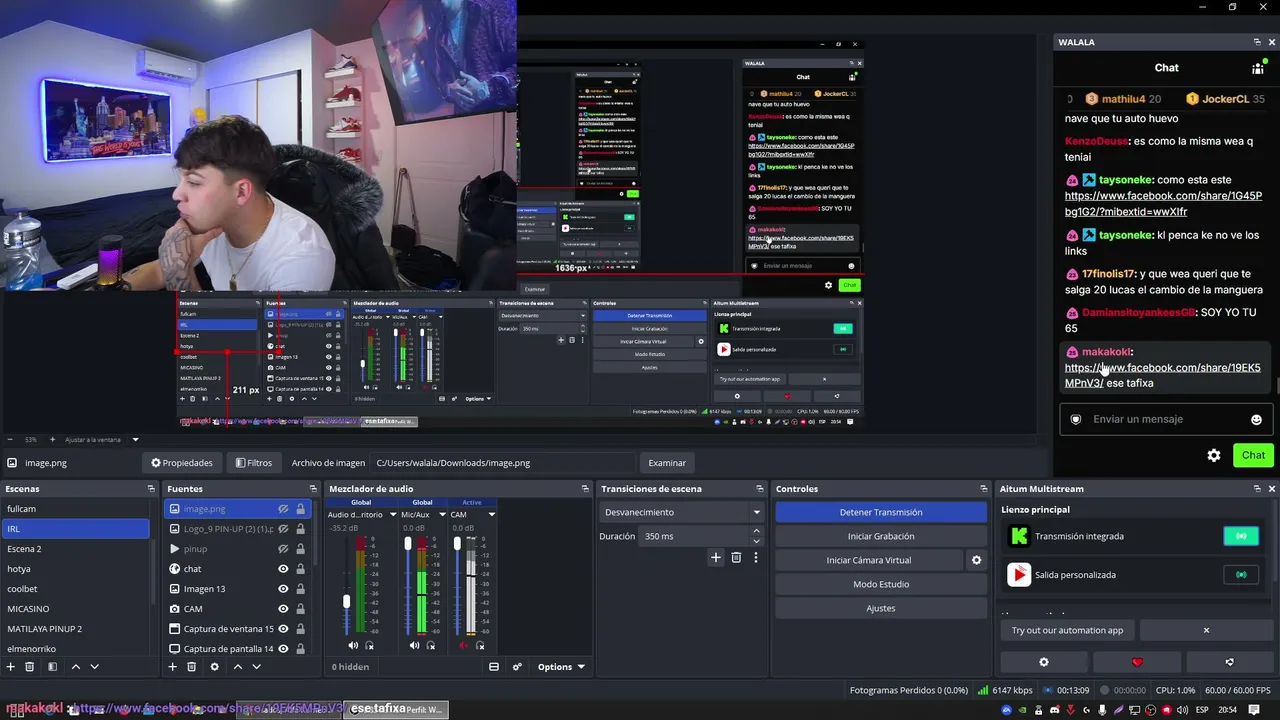Unlock the chat source
The height and width of the screenshot is (720, 1280).
click(300, 569)
